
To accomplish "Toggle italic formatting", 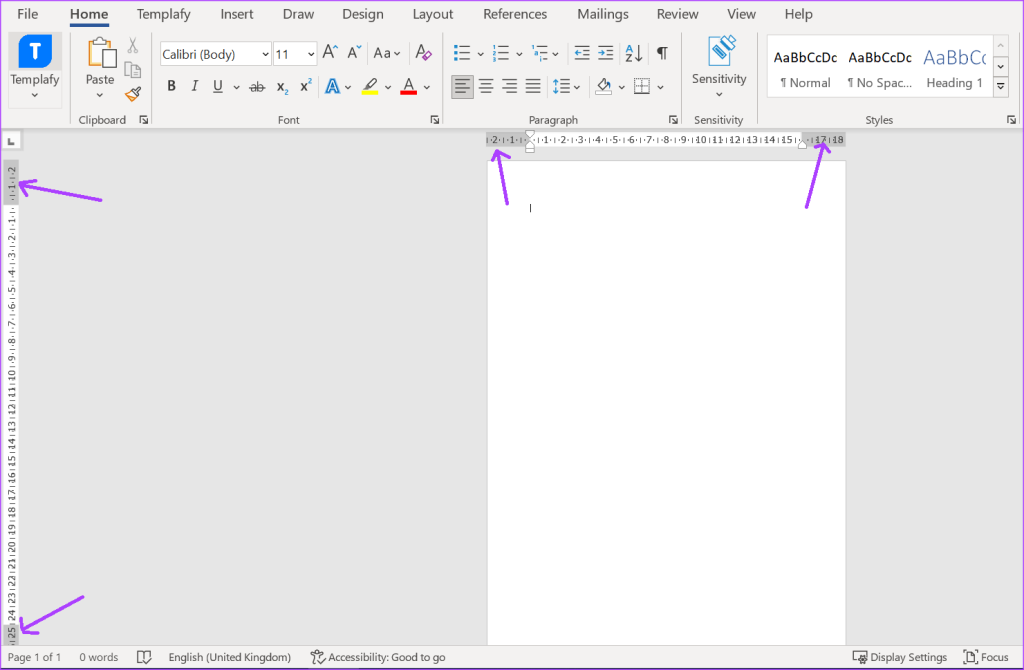I will [x=194, y=86].
